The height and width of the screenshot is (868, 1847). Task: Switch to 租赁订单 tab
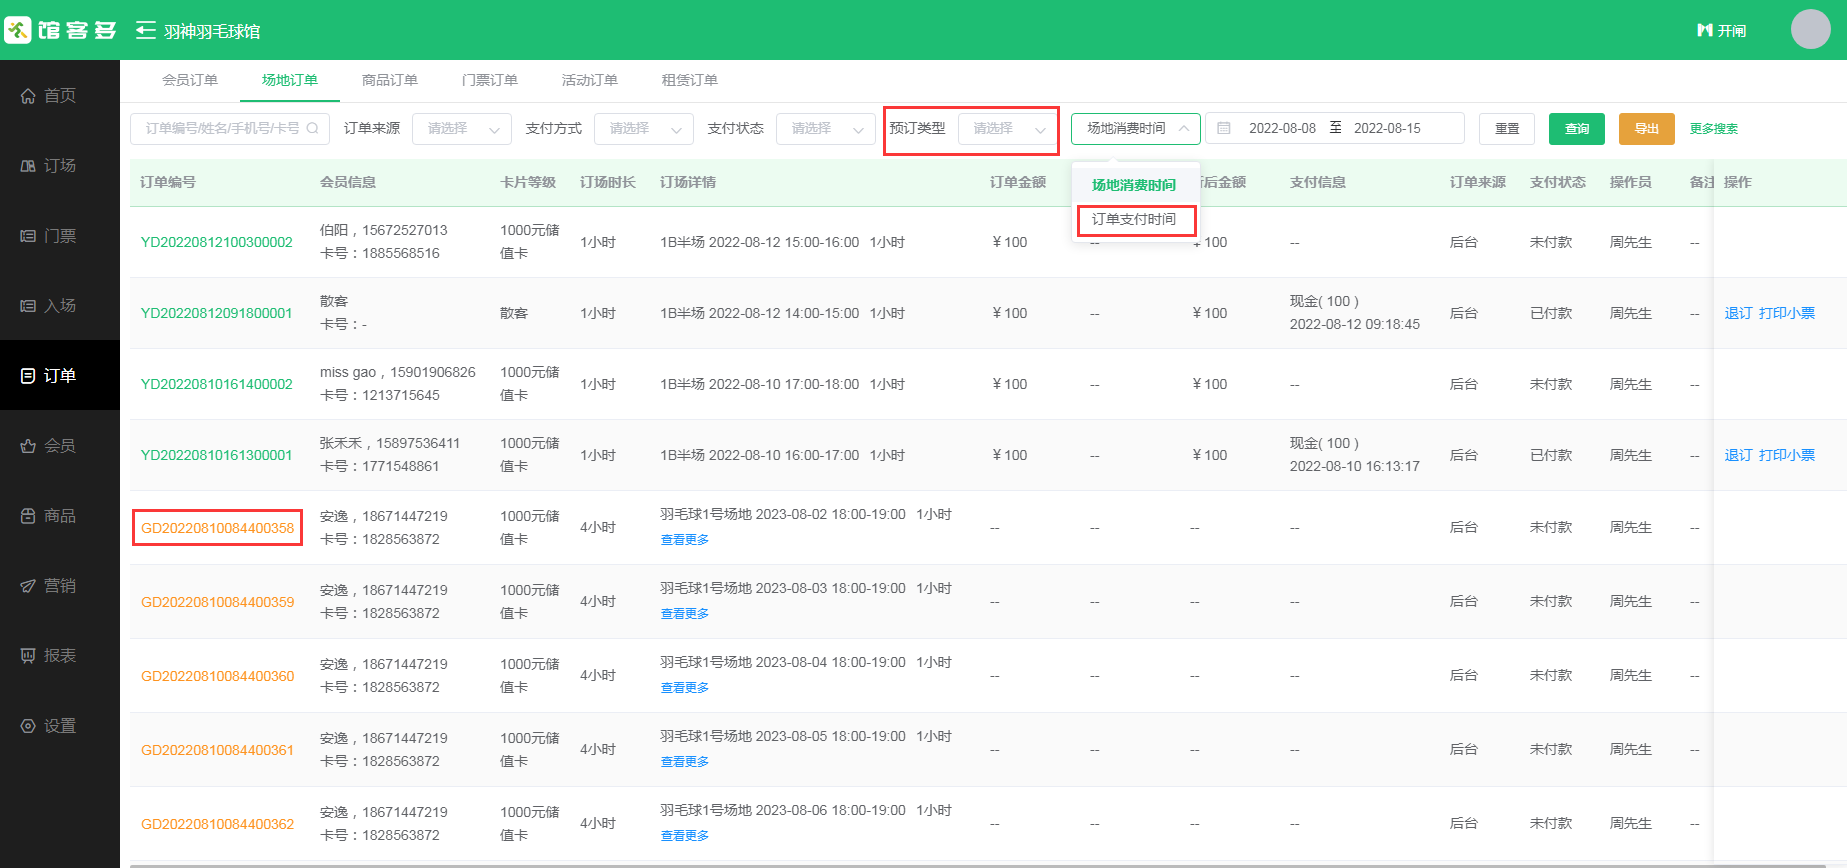tap(690, 80)
